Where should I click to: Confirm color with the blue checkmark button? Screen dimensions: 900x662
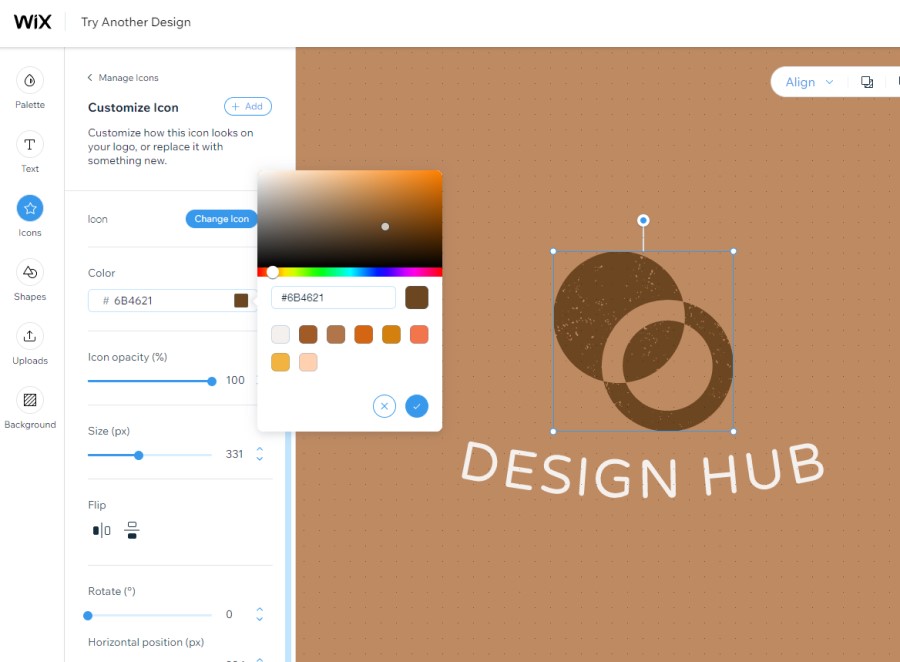pyautogui.click(x=417, y=406)
